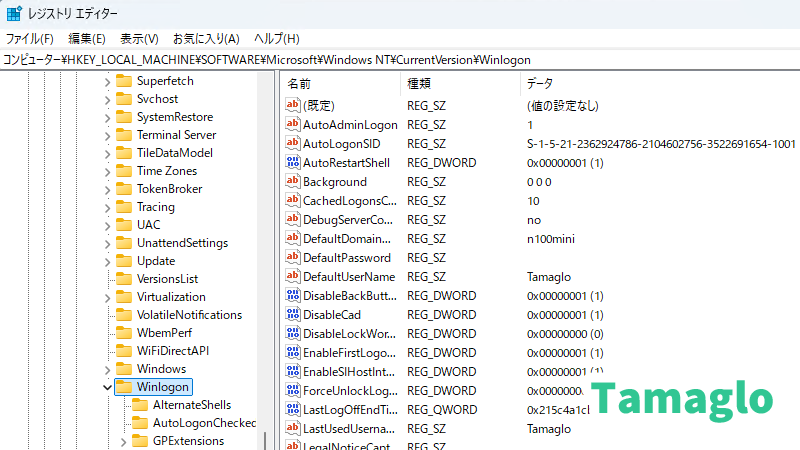Viewport: 800px width, 450px height.
Task: Expand the GPExtensions subkey
Action: click(123, 442)
